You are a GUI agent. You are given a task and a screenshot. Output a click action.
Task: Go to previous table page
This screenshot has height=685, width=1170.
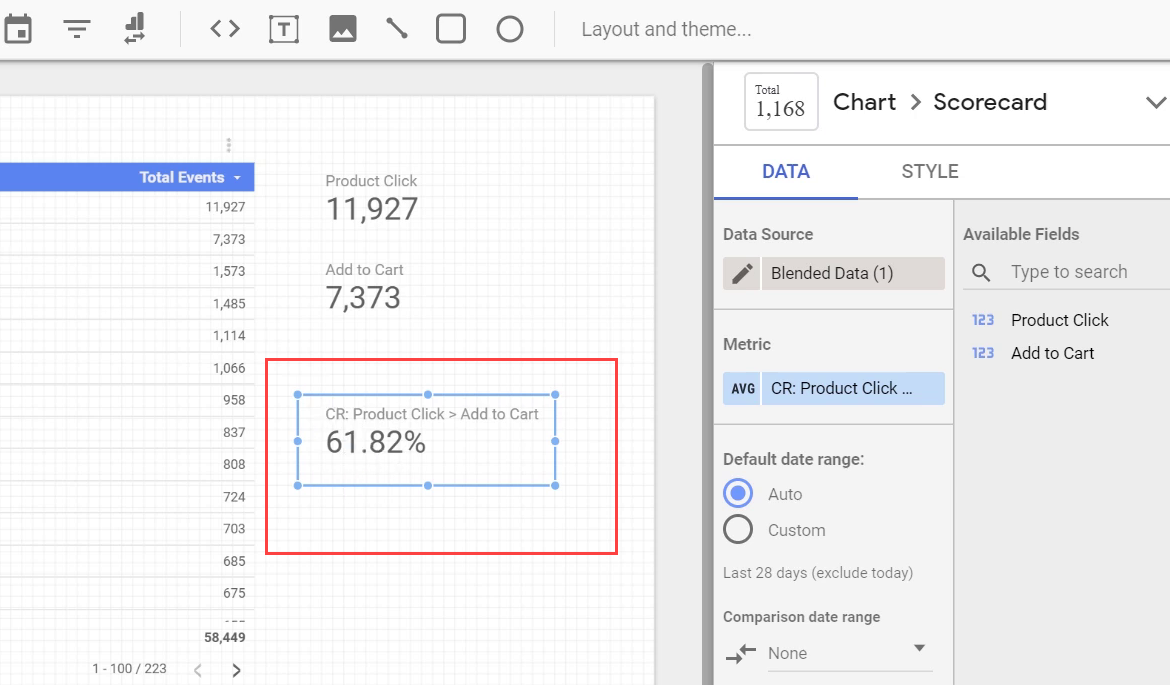tap(198, 670)
